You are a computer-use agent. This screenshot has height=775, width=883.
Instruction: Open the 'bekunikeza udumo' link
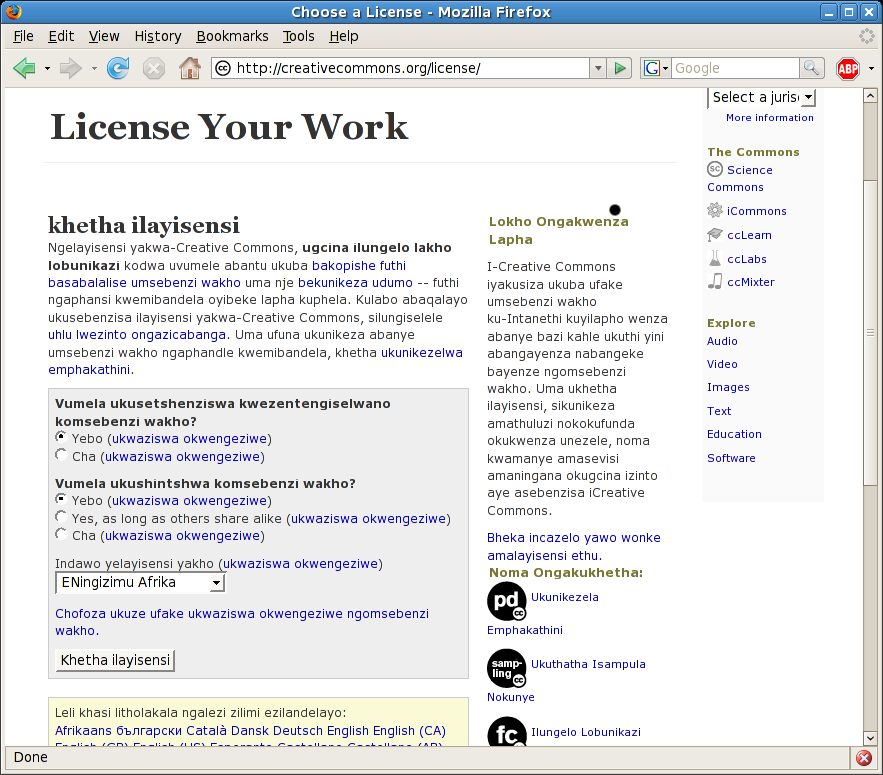tap(355, 283)
